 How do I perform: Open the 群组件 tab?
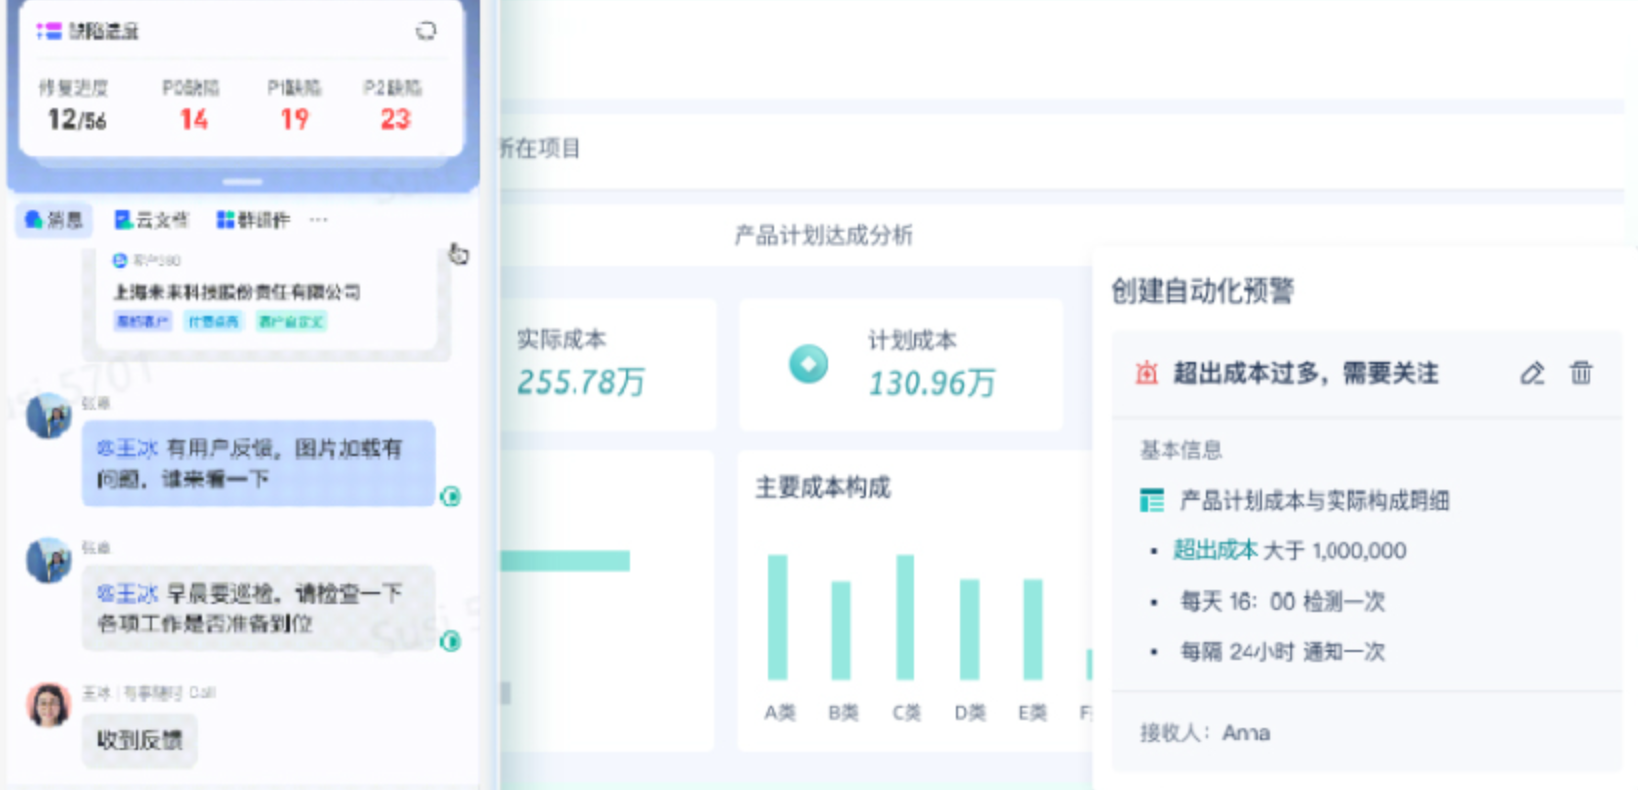pos(253,219)
